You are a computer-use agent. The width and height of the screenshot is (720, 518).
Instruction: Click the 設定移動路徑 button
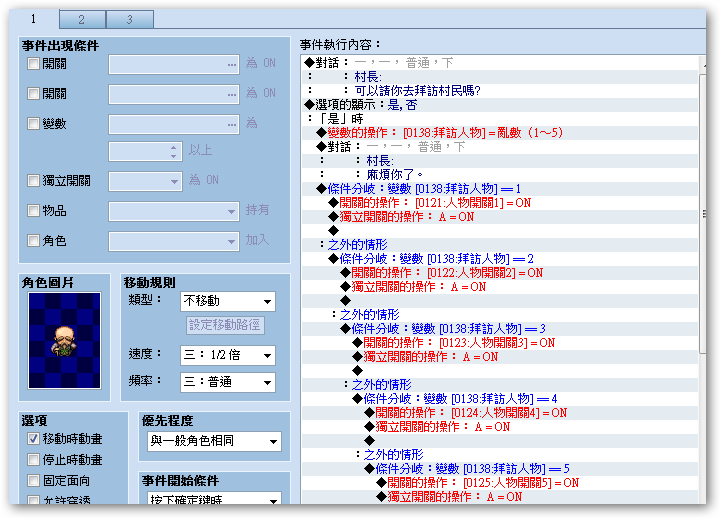click(x=225, y=325)
